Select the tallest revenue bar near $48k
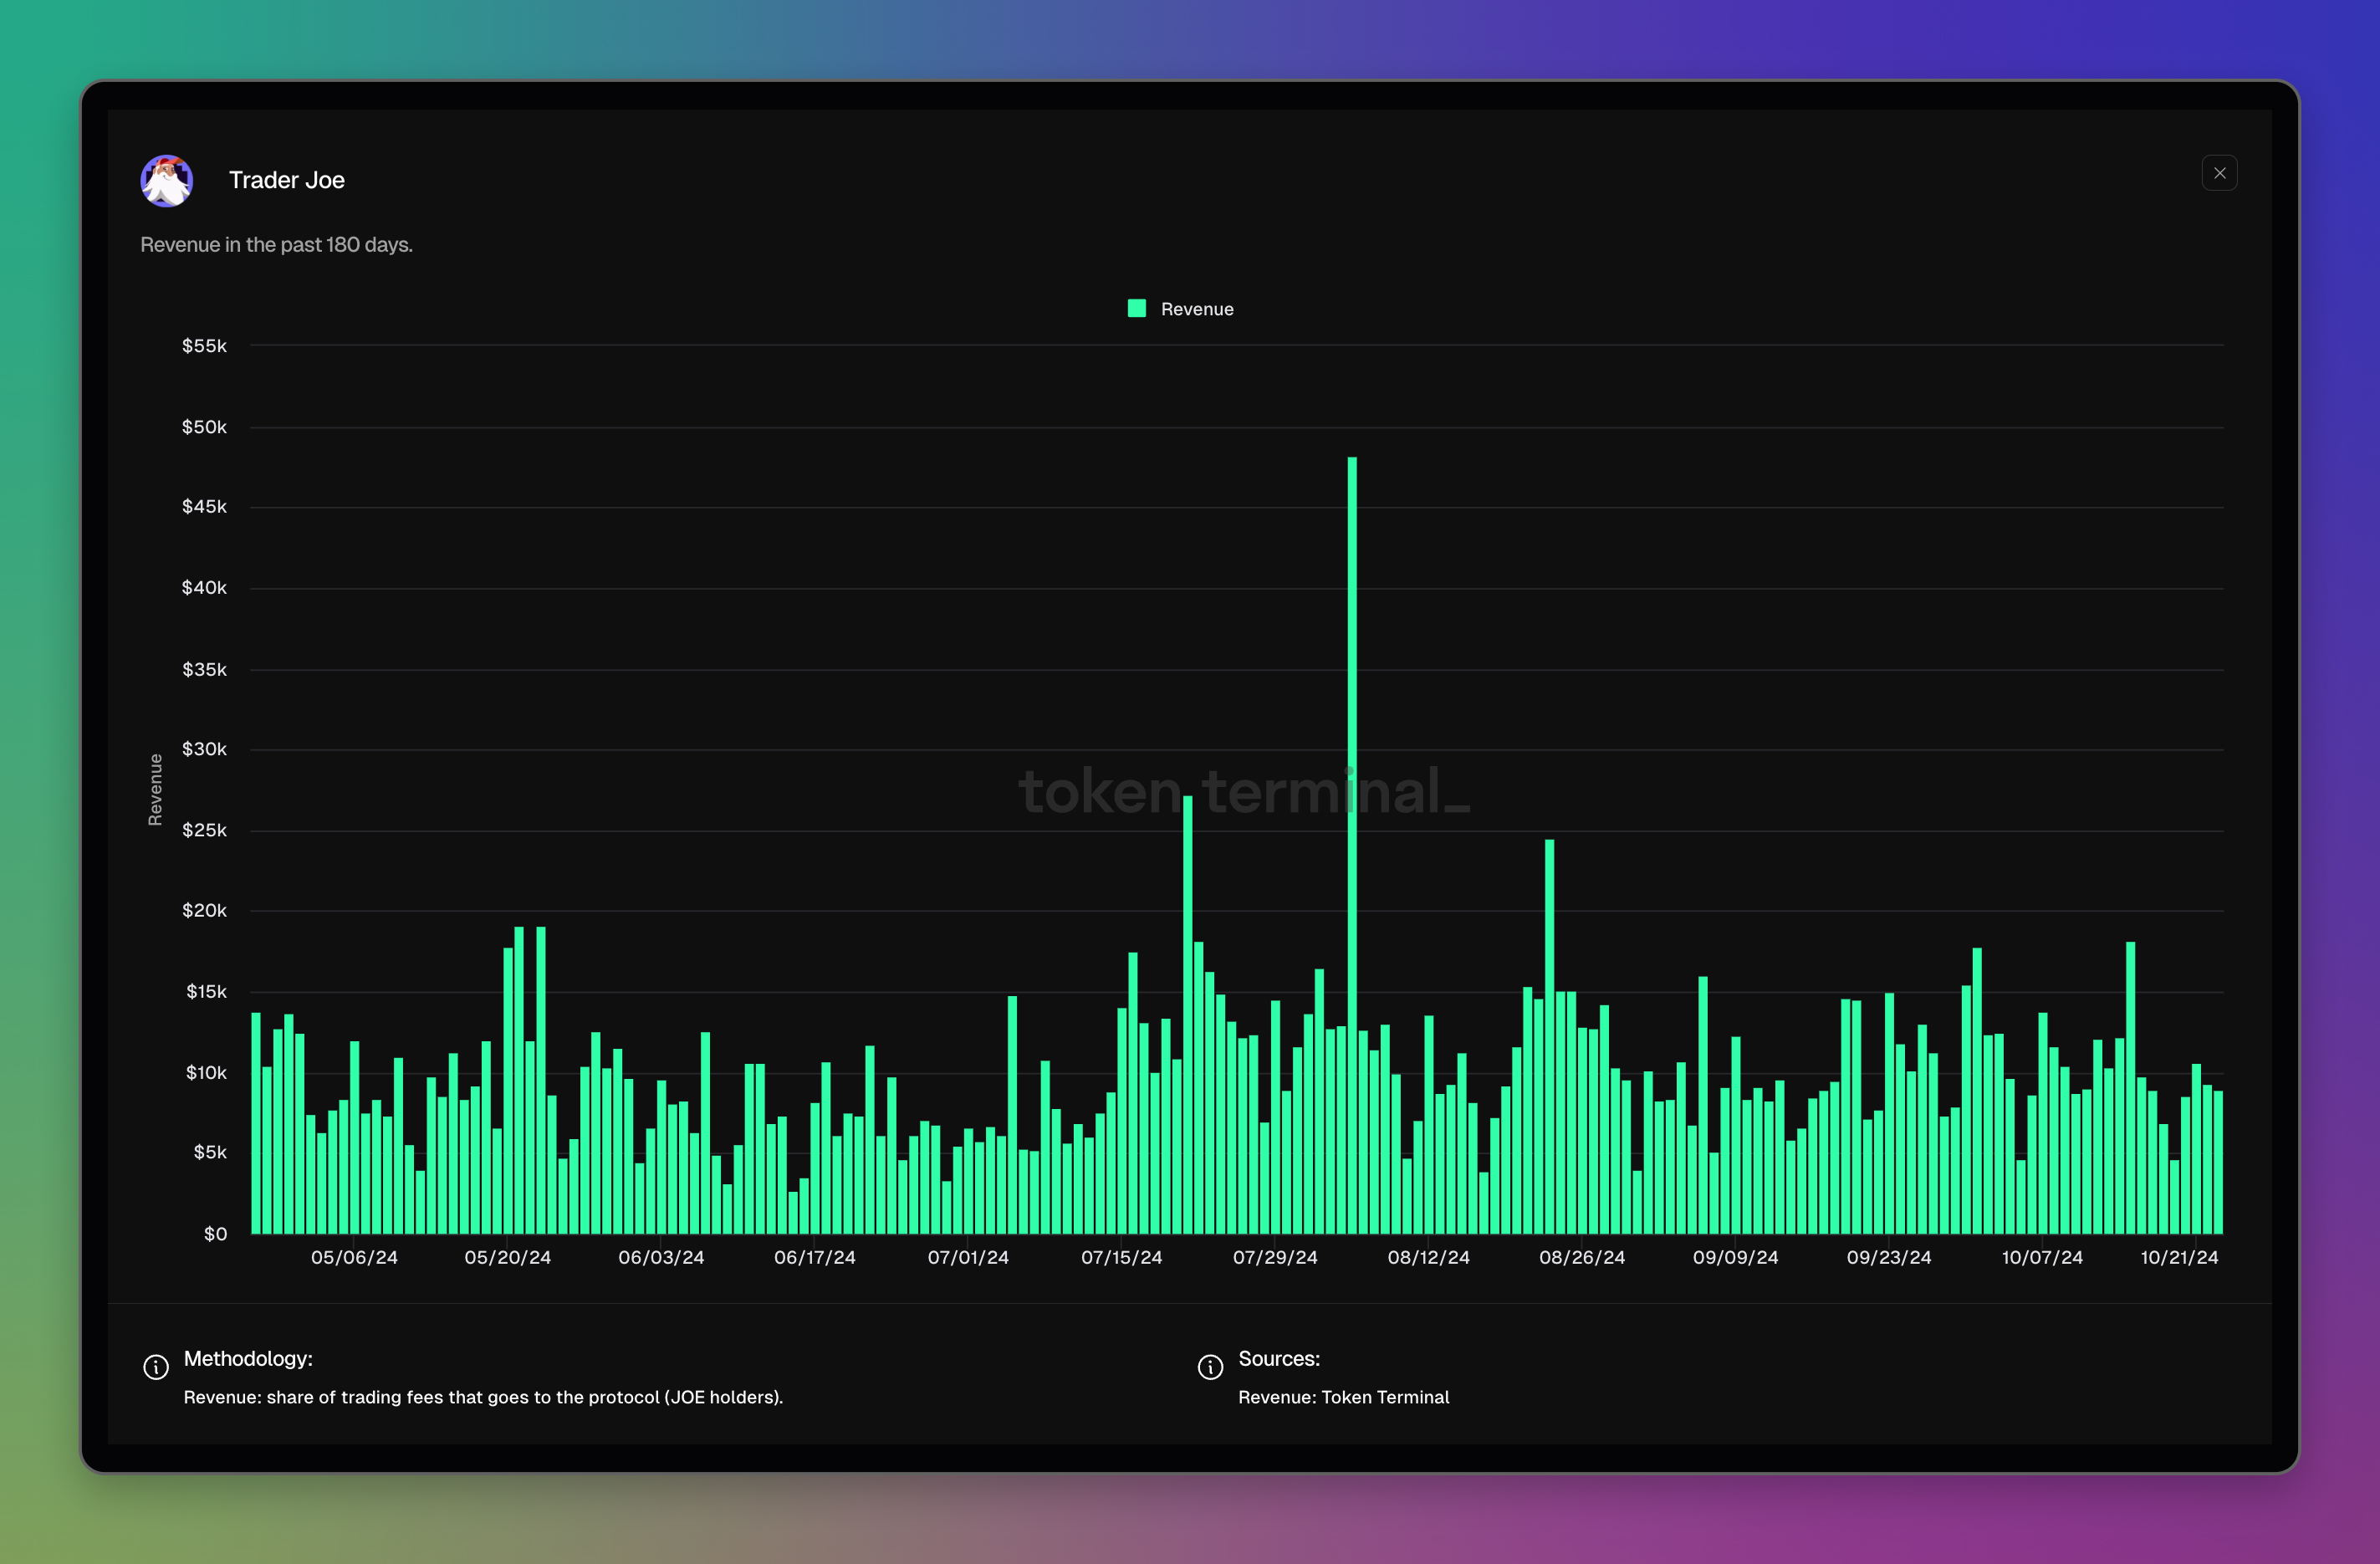Screen dimensions: 2380x1564 tap(1352, 845)
